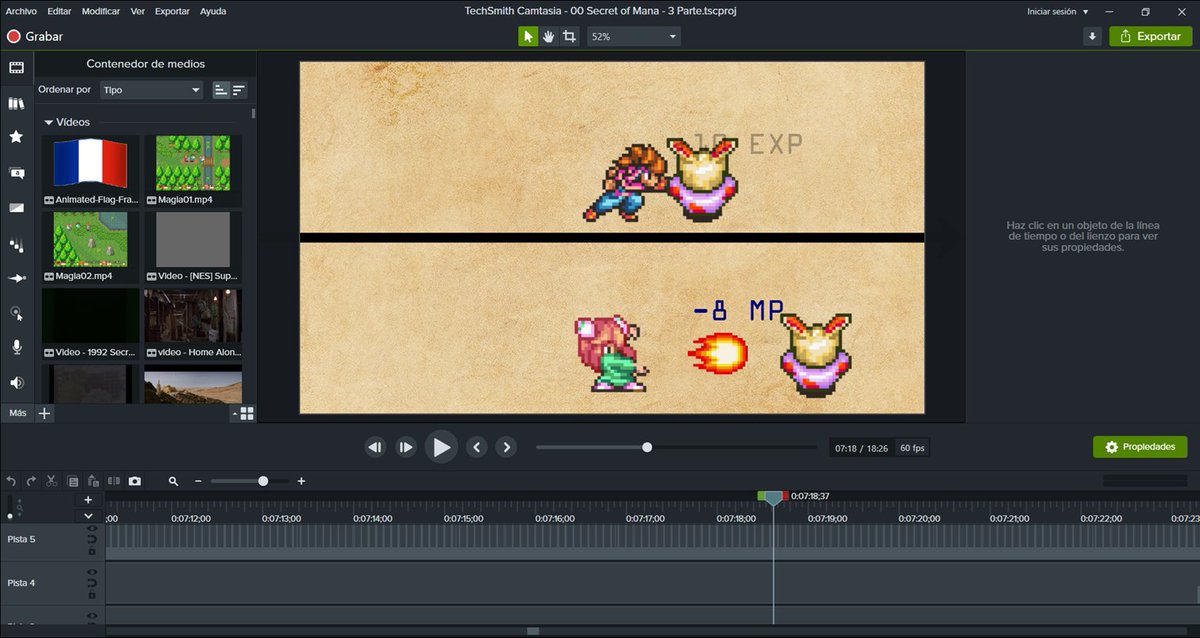Click the timeline zoom slider handle
This screenshot has height=638, width=1200.
[x=263, y=481]
